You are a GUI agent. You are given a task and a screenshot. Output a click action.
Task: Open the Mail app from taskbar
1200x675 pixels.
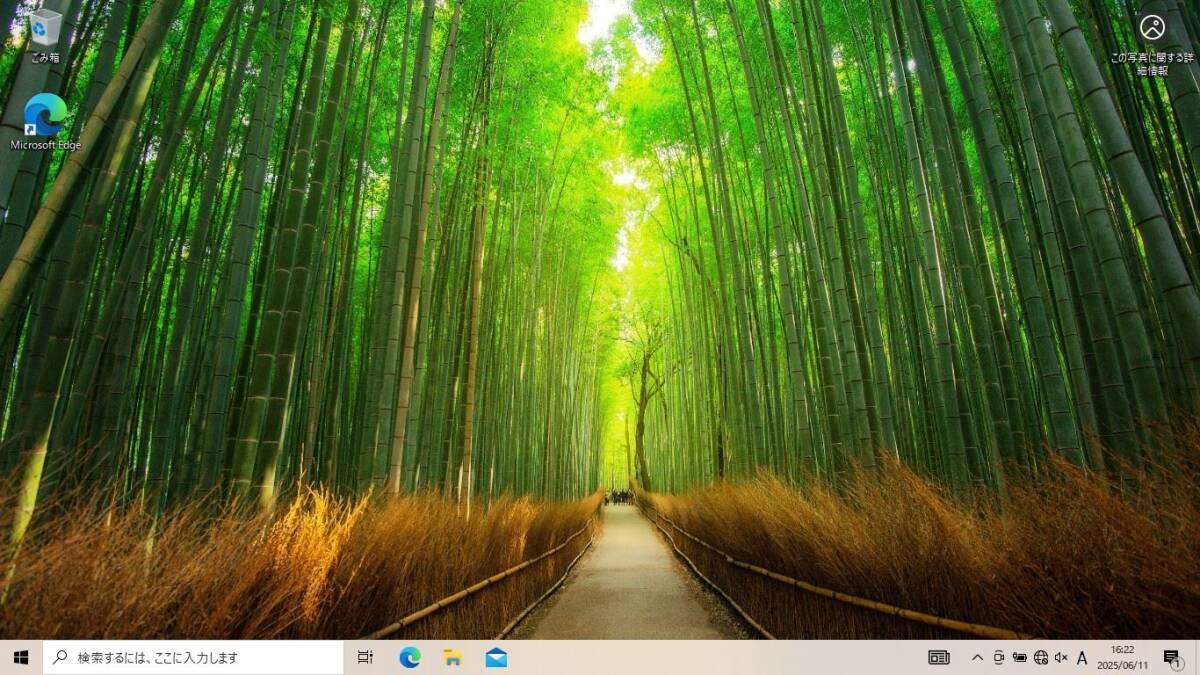(496, 657)
